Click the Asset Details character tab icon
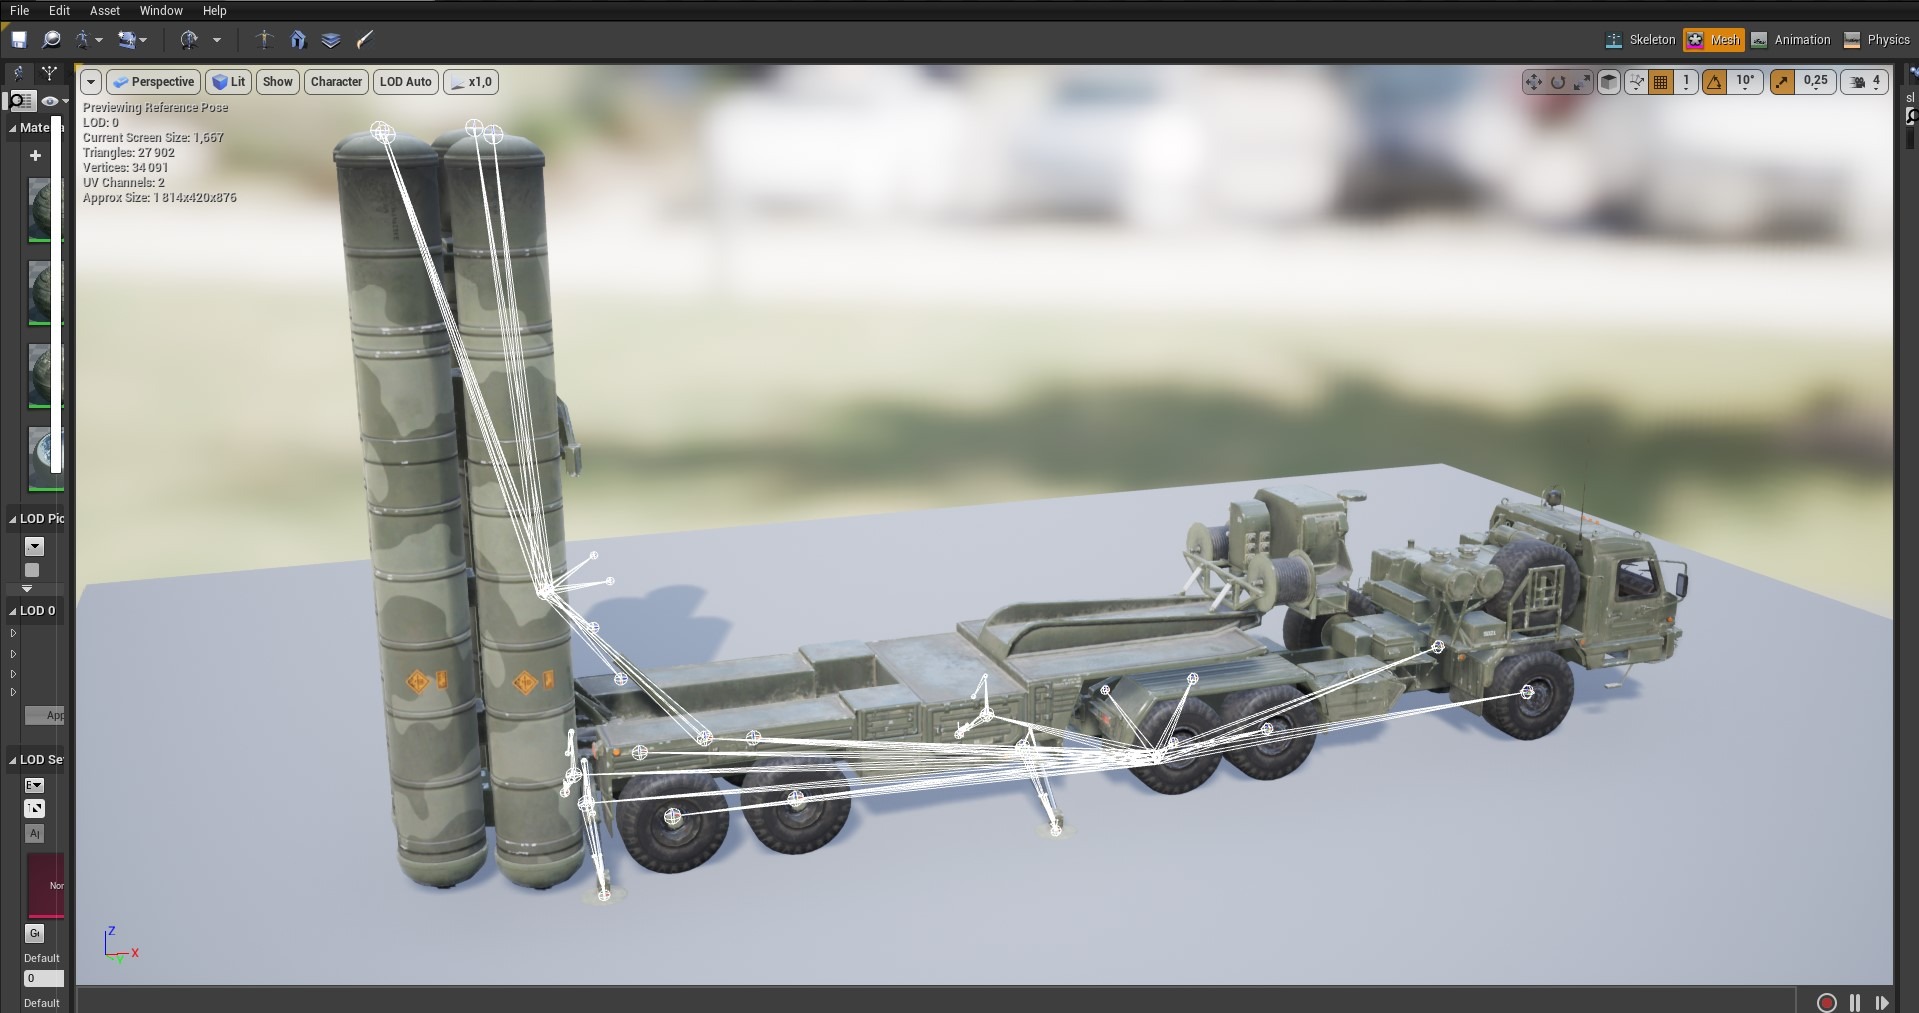The height and width of the screenshot is (1013, 1919). tap(18, 73)
